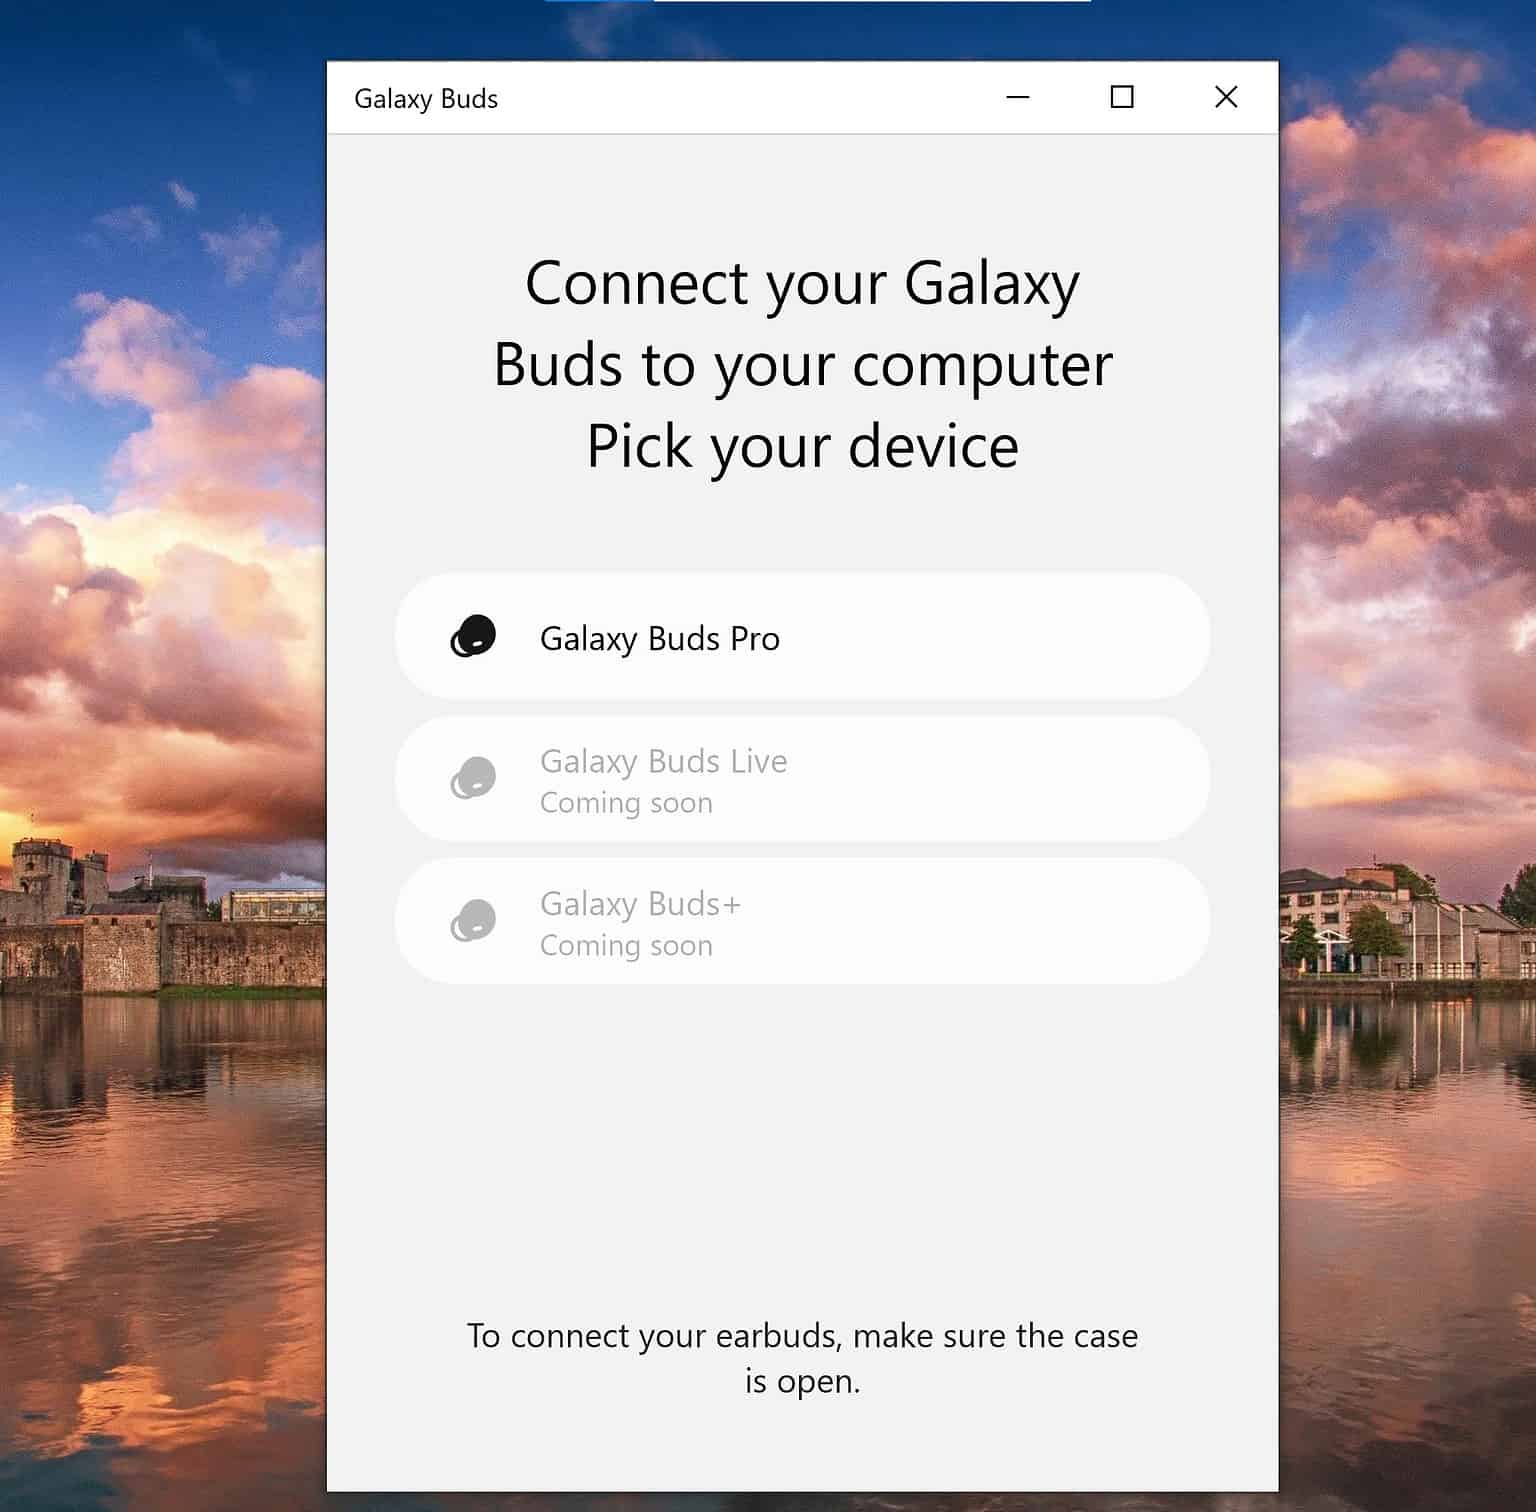Click the Galaxy Buds Pro earbud icon
The width and height of the screenshot is (1536, 1512).
click(x=475, y=637)
